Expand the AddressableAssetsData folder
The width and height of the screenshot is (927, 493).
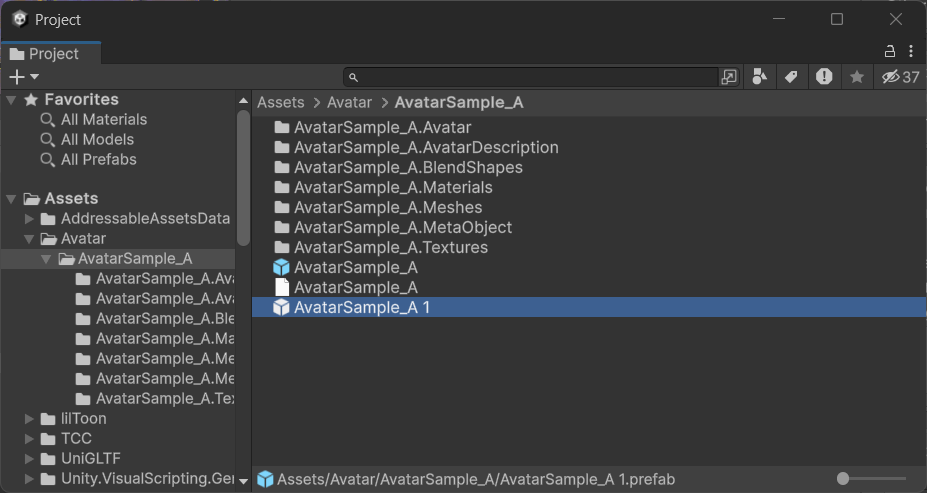[29, 219]
